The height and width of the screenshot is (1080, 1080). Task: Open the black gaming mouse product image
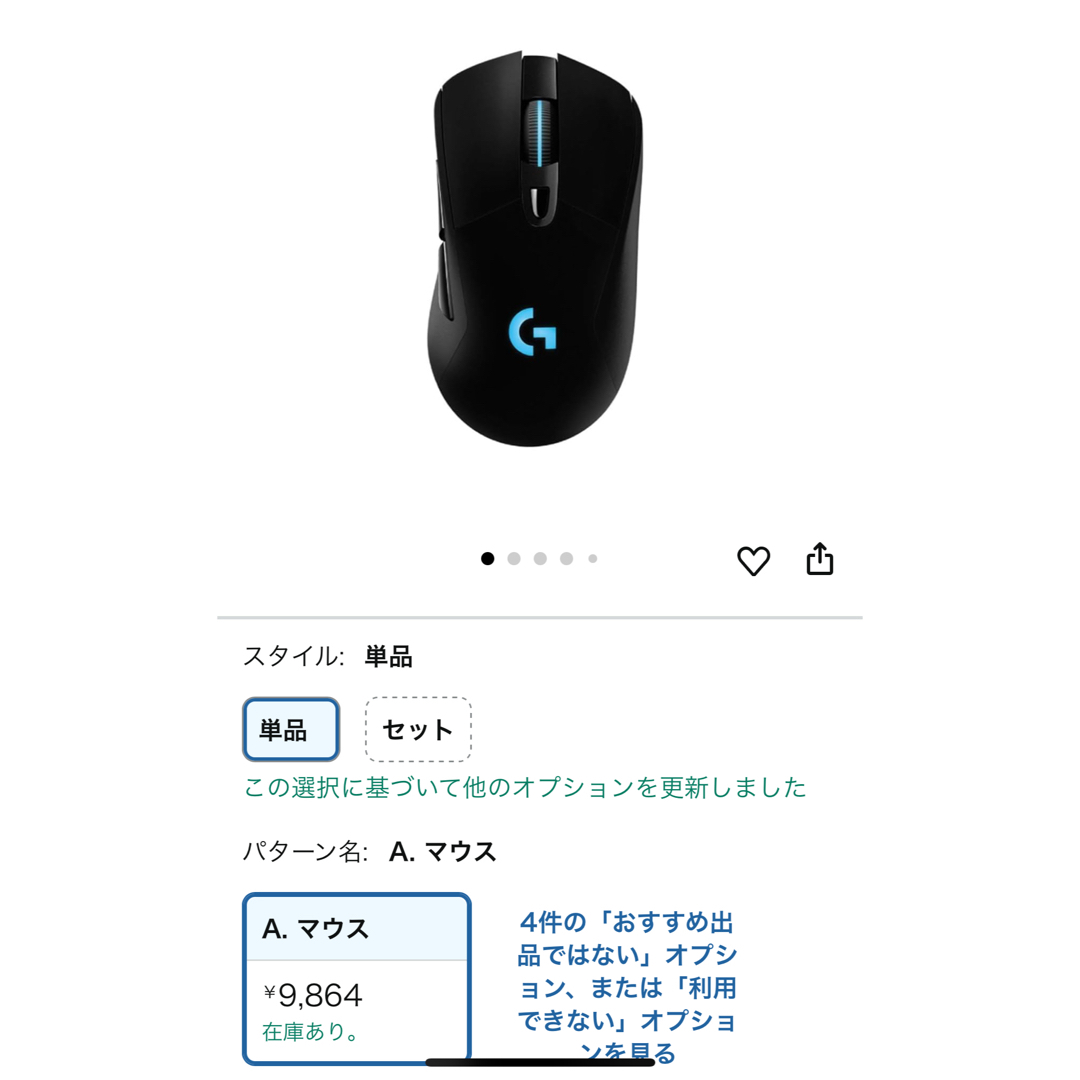(534, 248)
